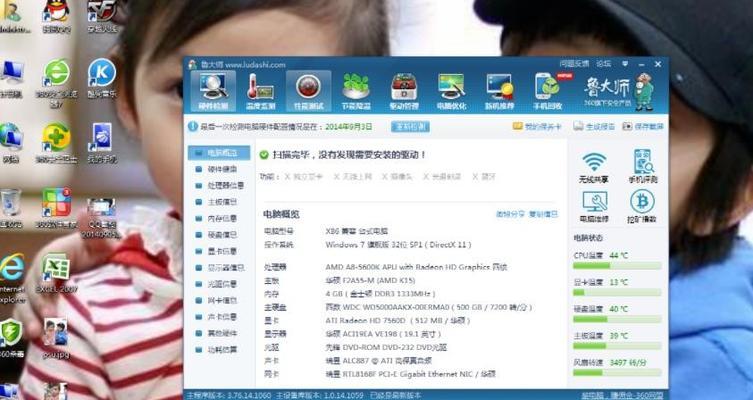Open 新机推荐 new PC recommendations
The image size is (753, 400).
coord(499,91)
